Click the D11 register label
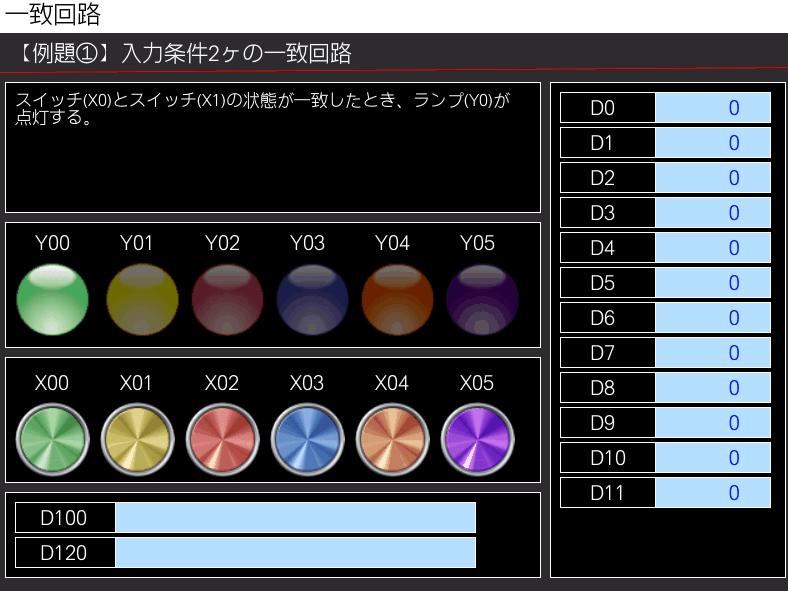788x591 pixels. [x=608, y=493]
